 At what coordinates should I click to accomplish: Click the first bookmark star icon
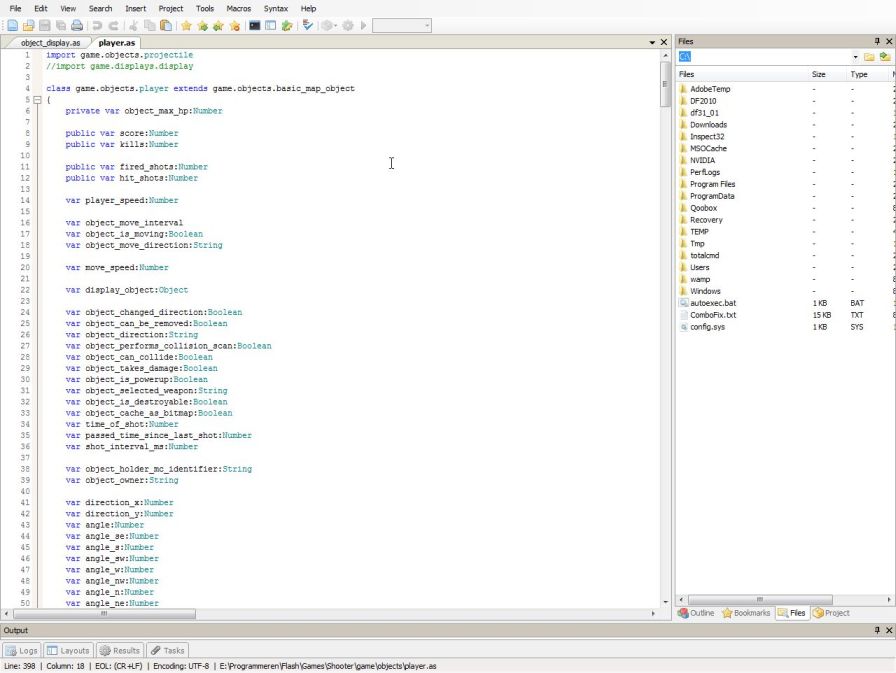[x=186, y=25]
